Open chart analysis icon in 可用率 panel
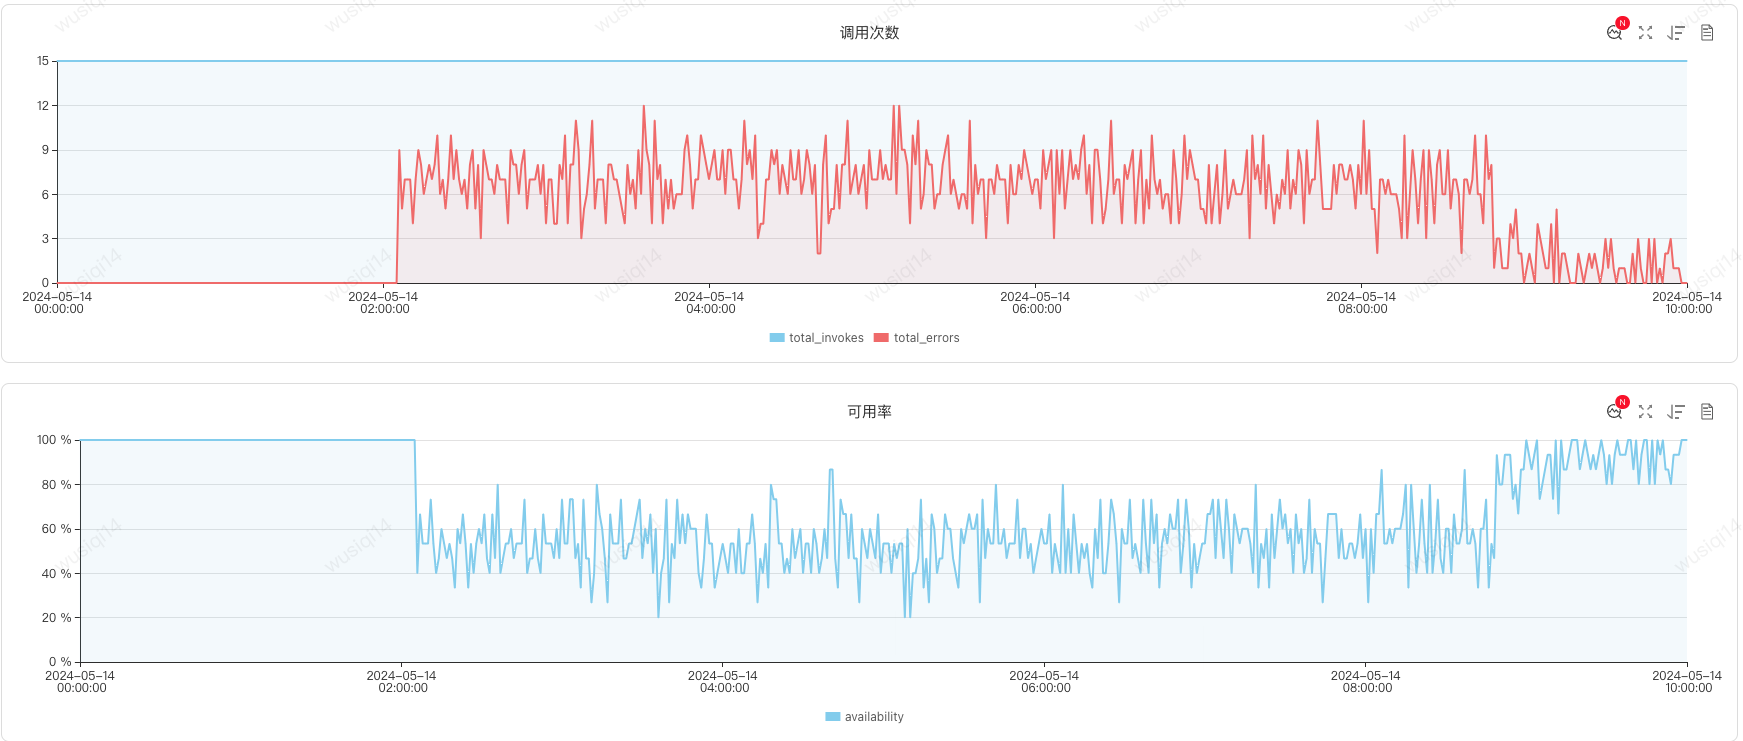The width and height of the screenshot is (1743, 741). pyautogui.click(x=1614, y=412)
